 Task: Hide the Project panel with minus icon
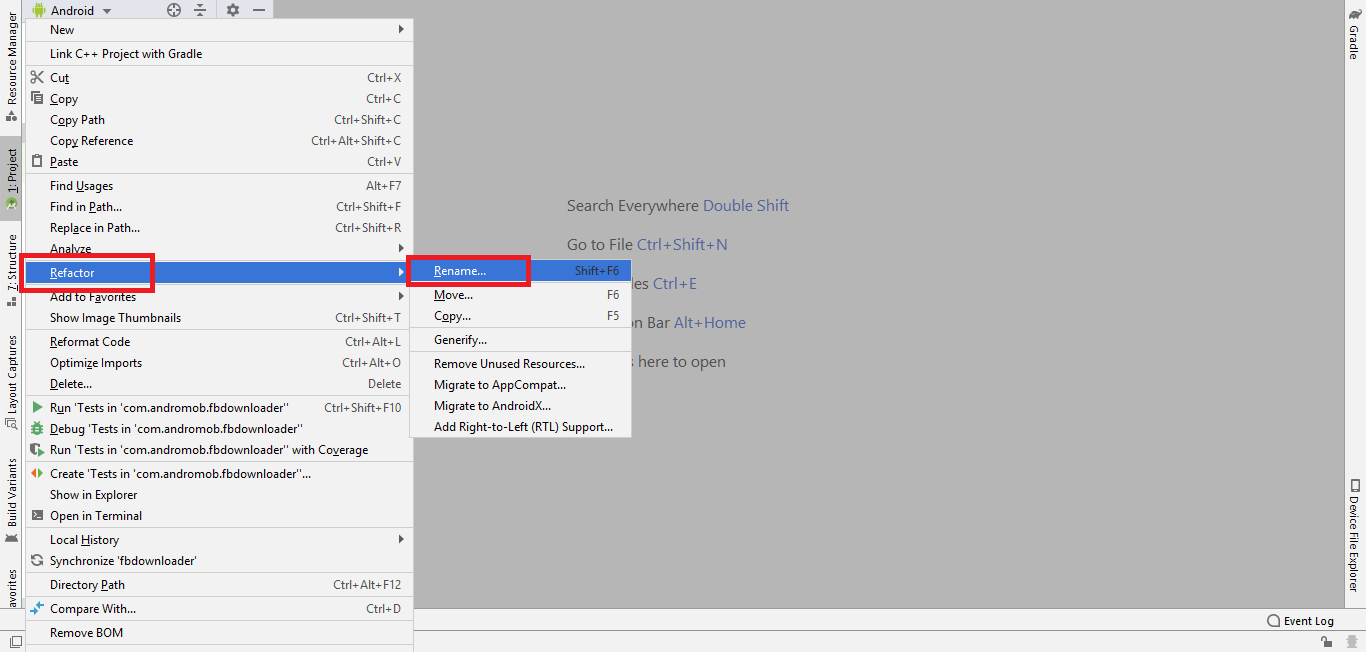click(259, 10)
